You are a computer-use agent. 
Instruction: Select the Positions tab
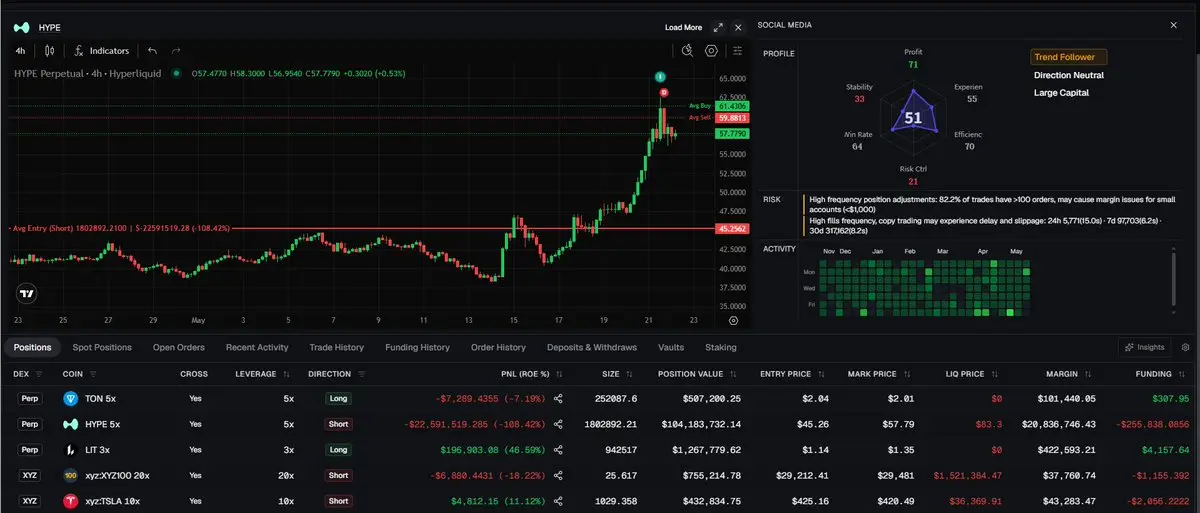click(33, 347)
